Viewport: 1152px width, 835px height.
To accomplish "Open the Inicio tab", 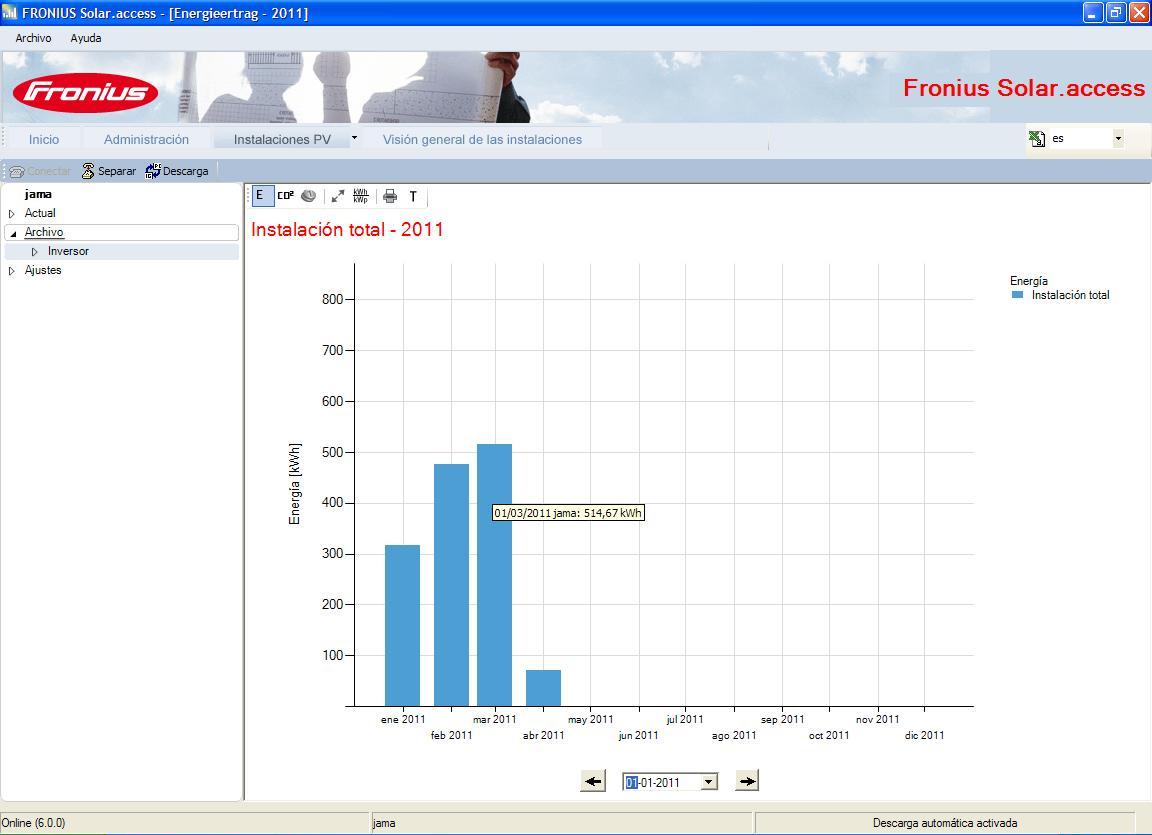I will tap(44, 139).
